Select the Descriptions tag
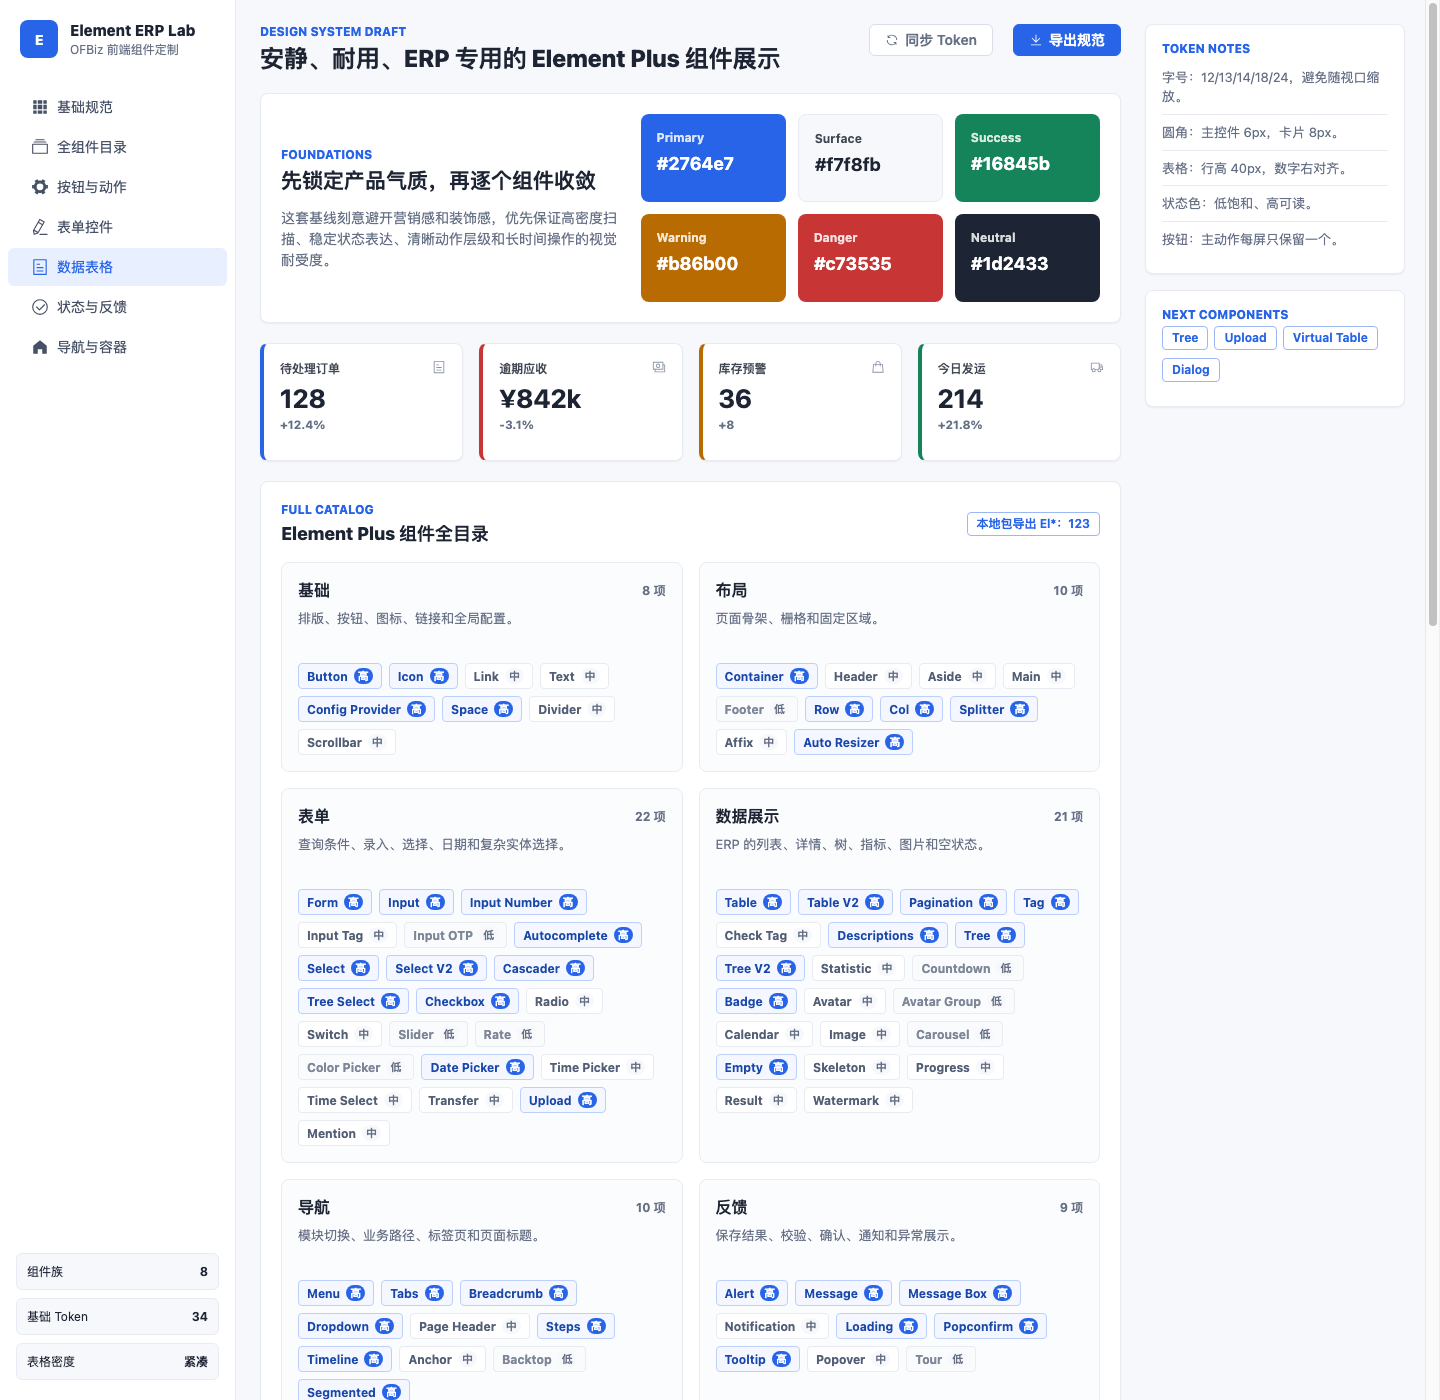The width and height of the screenshot is (1440, 1400). 887,936
